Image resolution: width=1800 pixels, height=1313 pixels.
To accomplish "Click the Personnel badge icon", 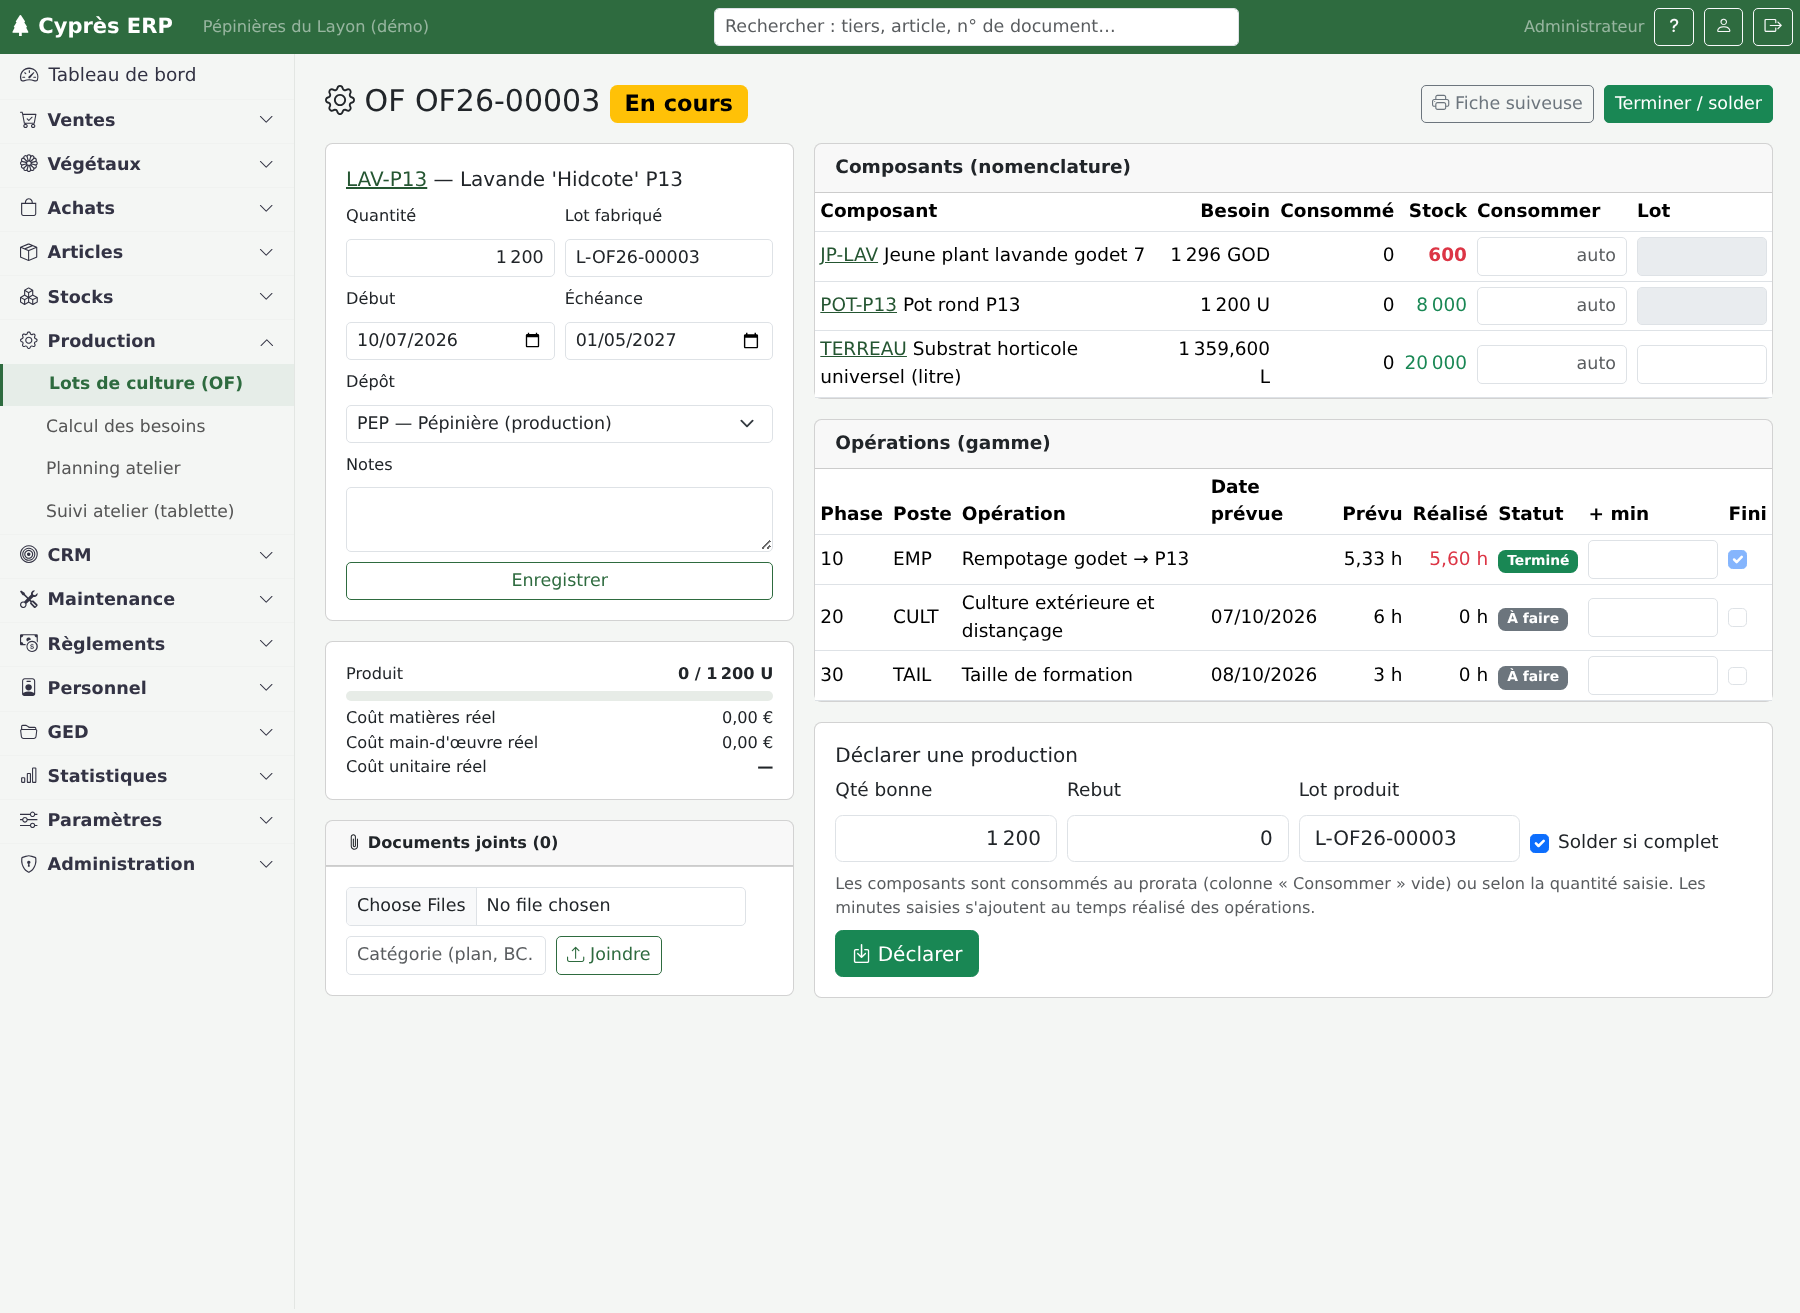I will tap(29, 688).
